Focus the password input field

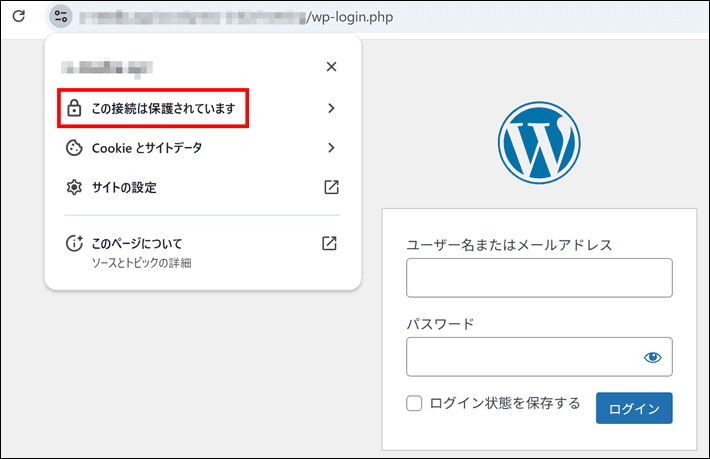point(539,357)
